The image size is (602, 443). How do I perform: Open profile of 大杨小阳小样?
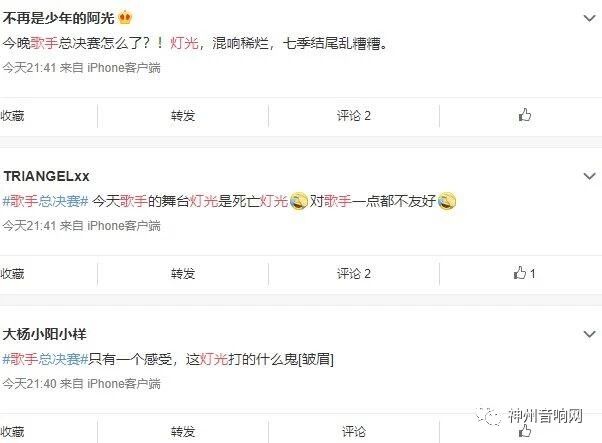(x=45, y=334)
